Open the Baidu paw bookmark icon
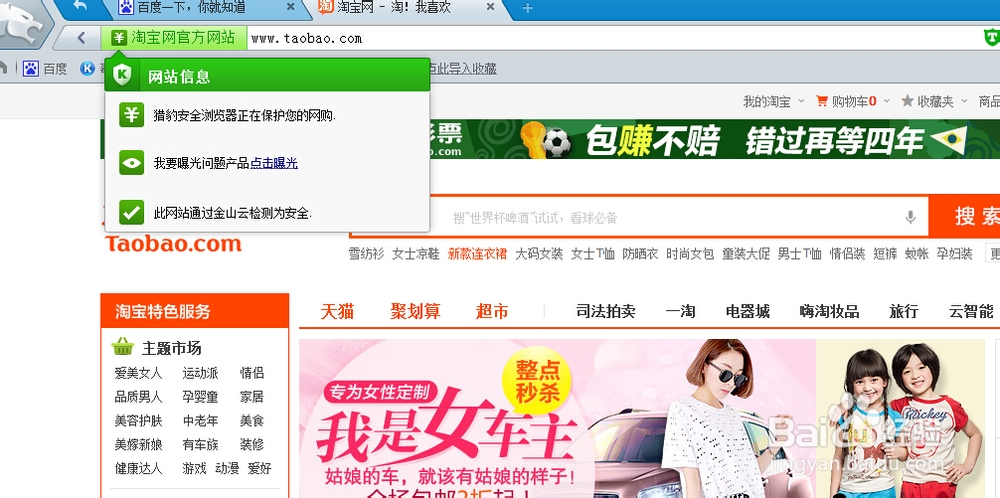The height and width of the screenshot is (498, 1000). (31, 68)
